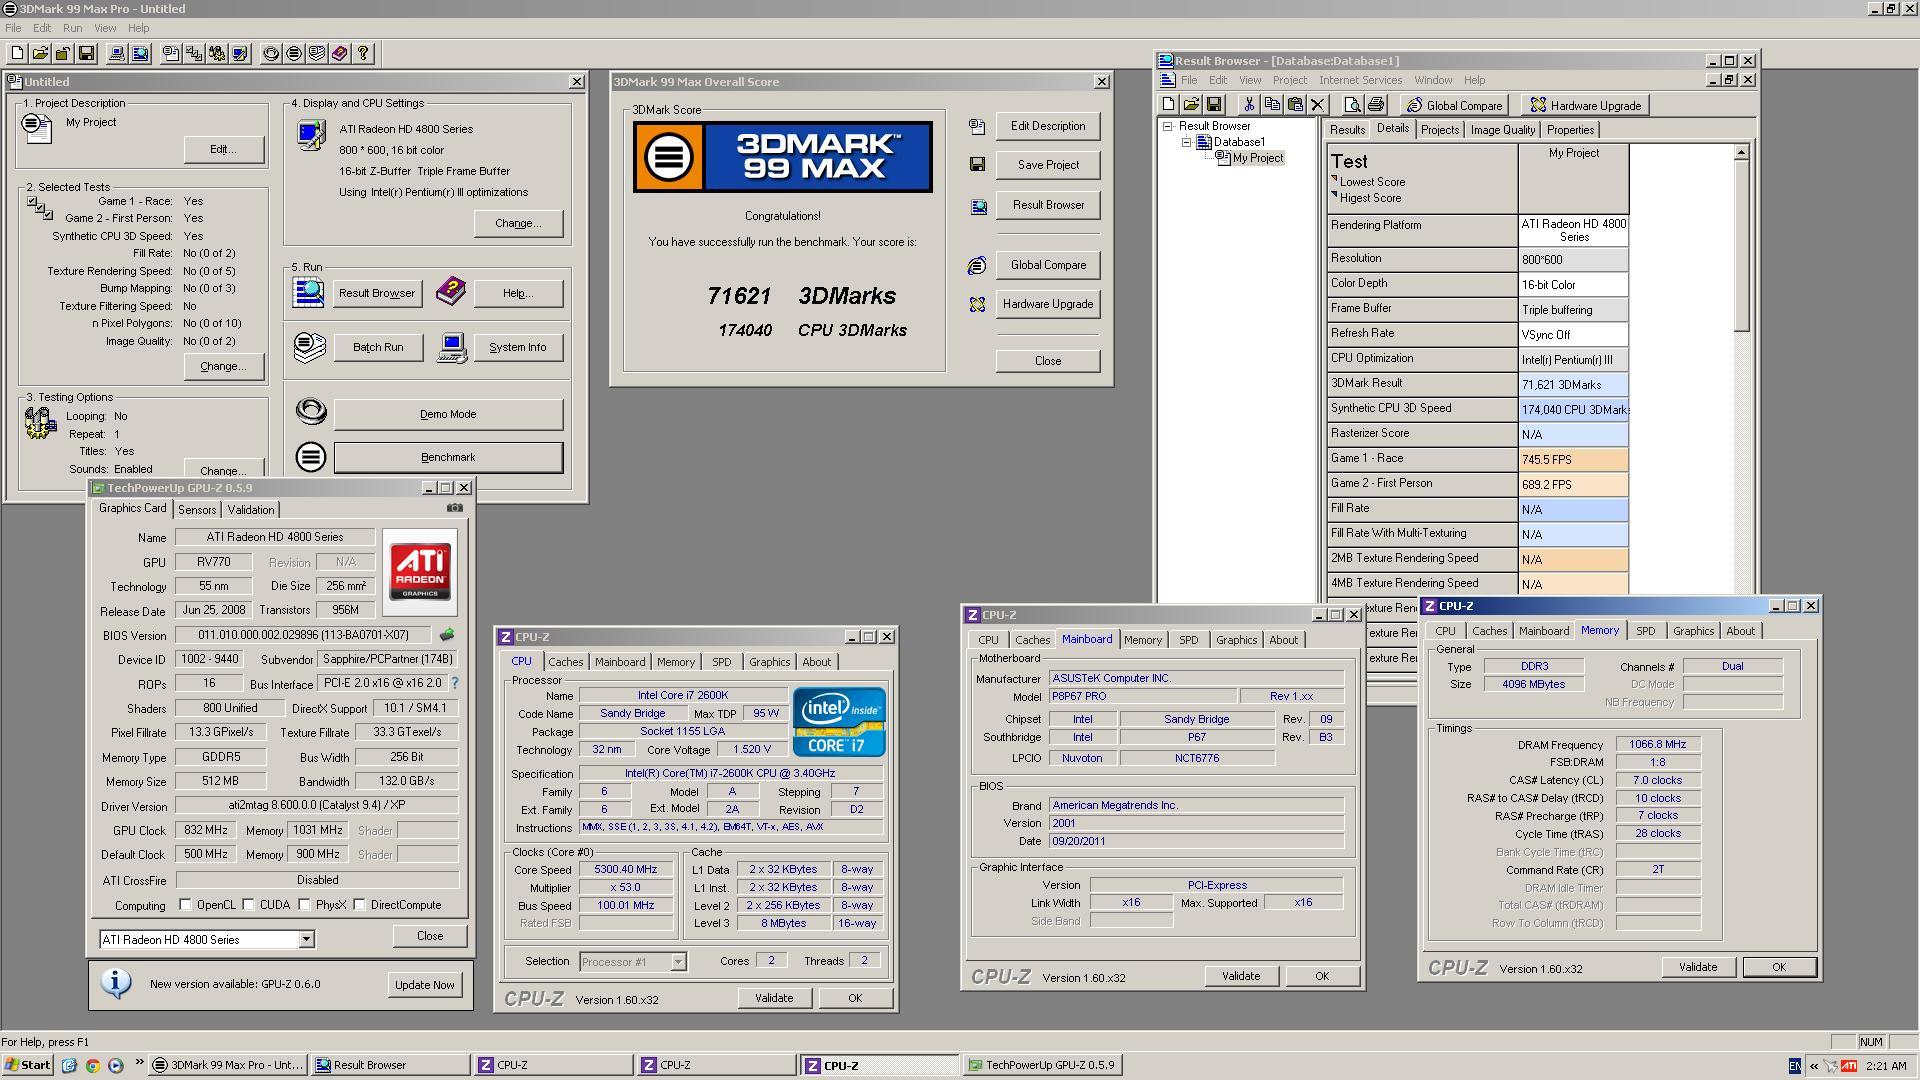This screenshot has height=1080, width=1920.
Task: Click Paste icon in Result Browser toolbar
Action: (1295, 105)
